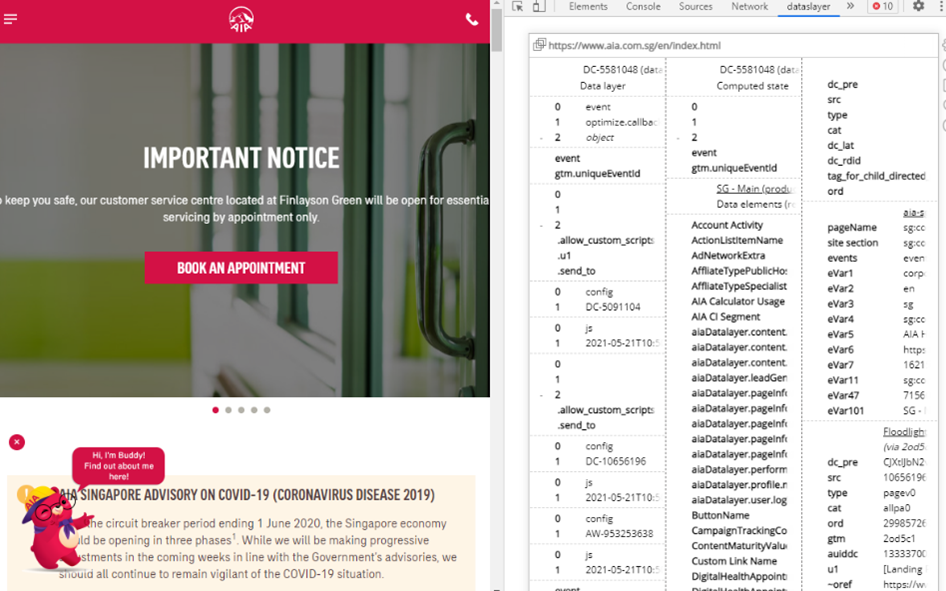946x591 pixels.
Task: Select the last carousel dot
Action: pyautogui.click(x=267, y=410)
